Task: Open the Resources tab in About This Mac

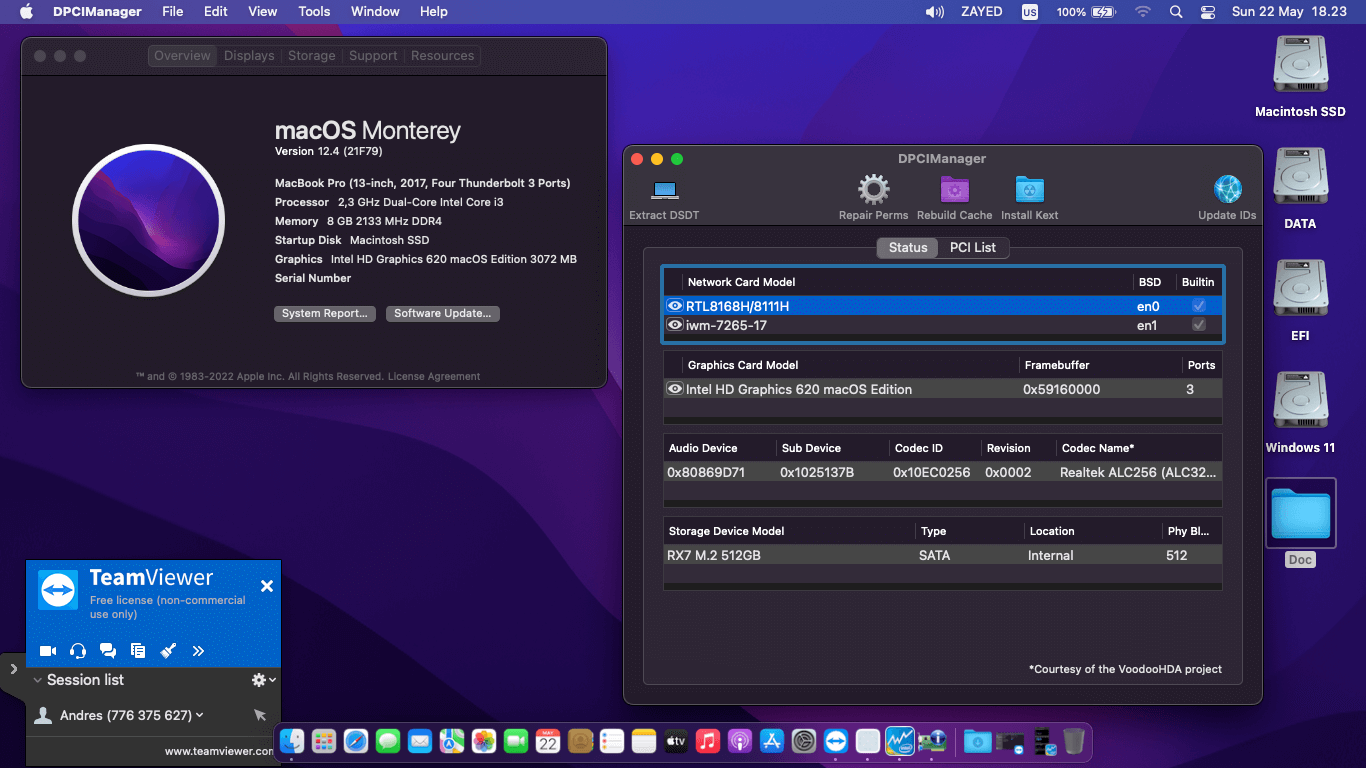Action: [442, 56]
